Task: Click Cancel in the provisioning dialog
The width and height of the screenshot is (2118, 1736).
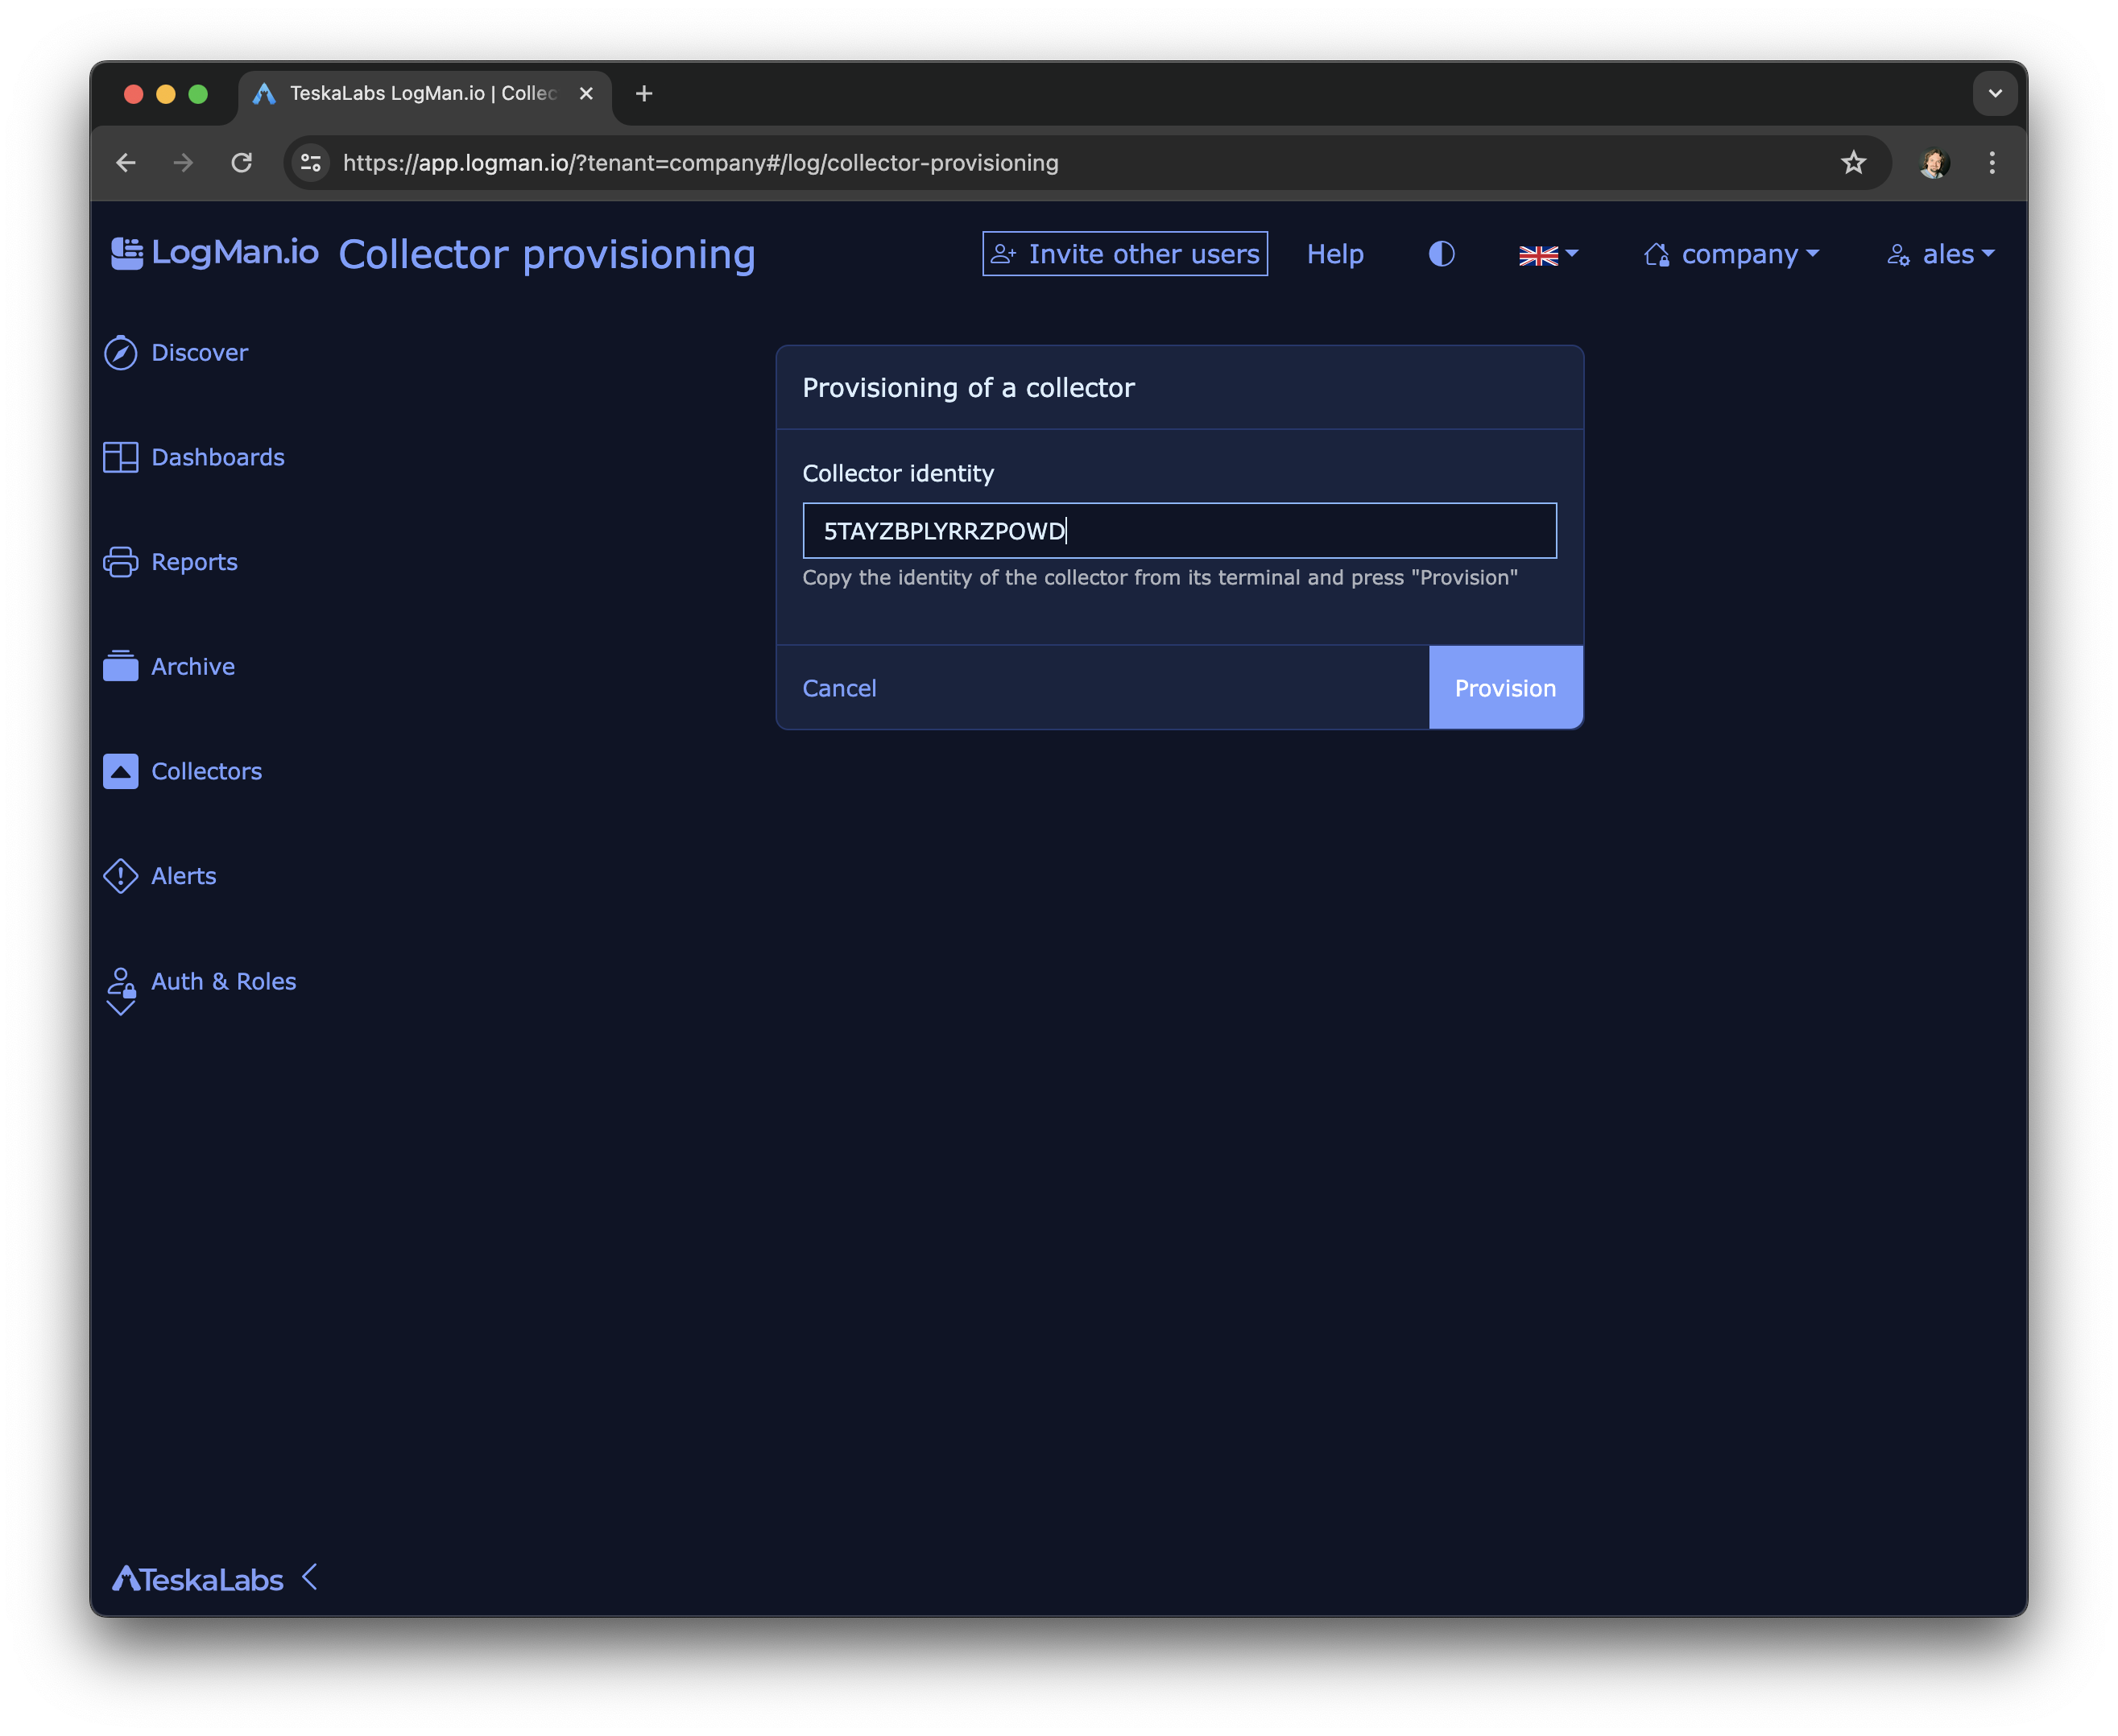Action: 839,688
